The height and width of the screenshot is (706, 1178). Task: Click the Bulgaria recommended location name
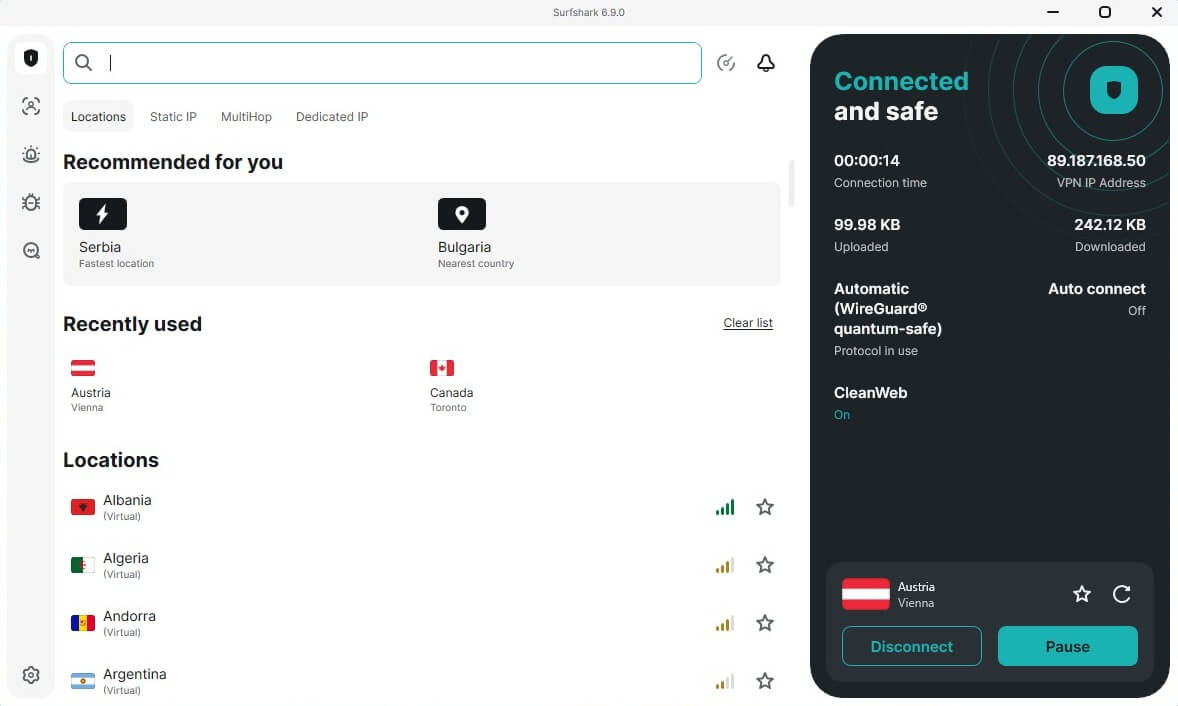point(464,247)
